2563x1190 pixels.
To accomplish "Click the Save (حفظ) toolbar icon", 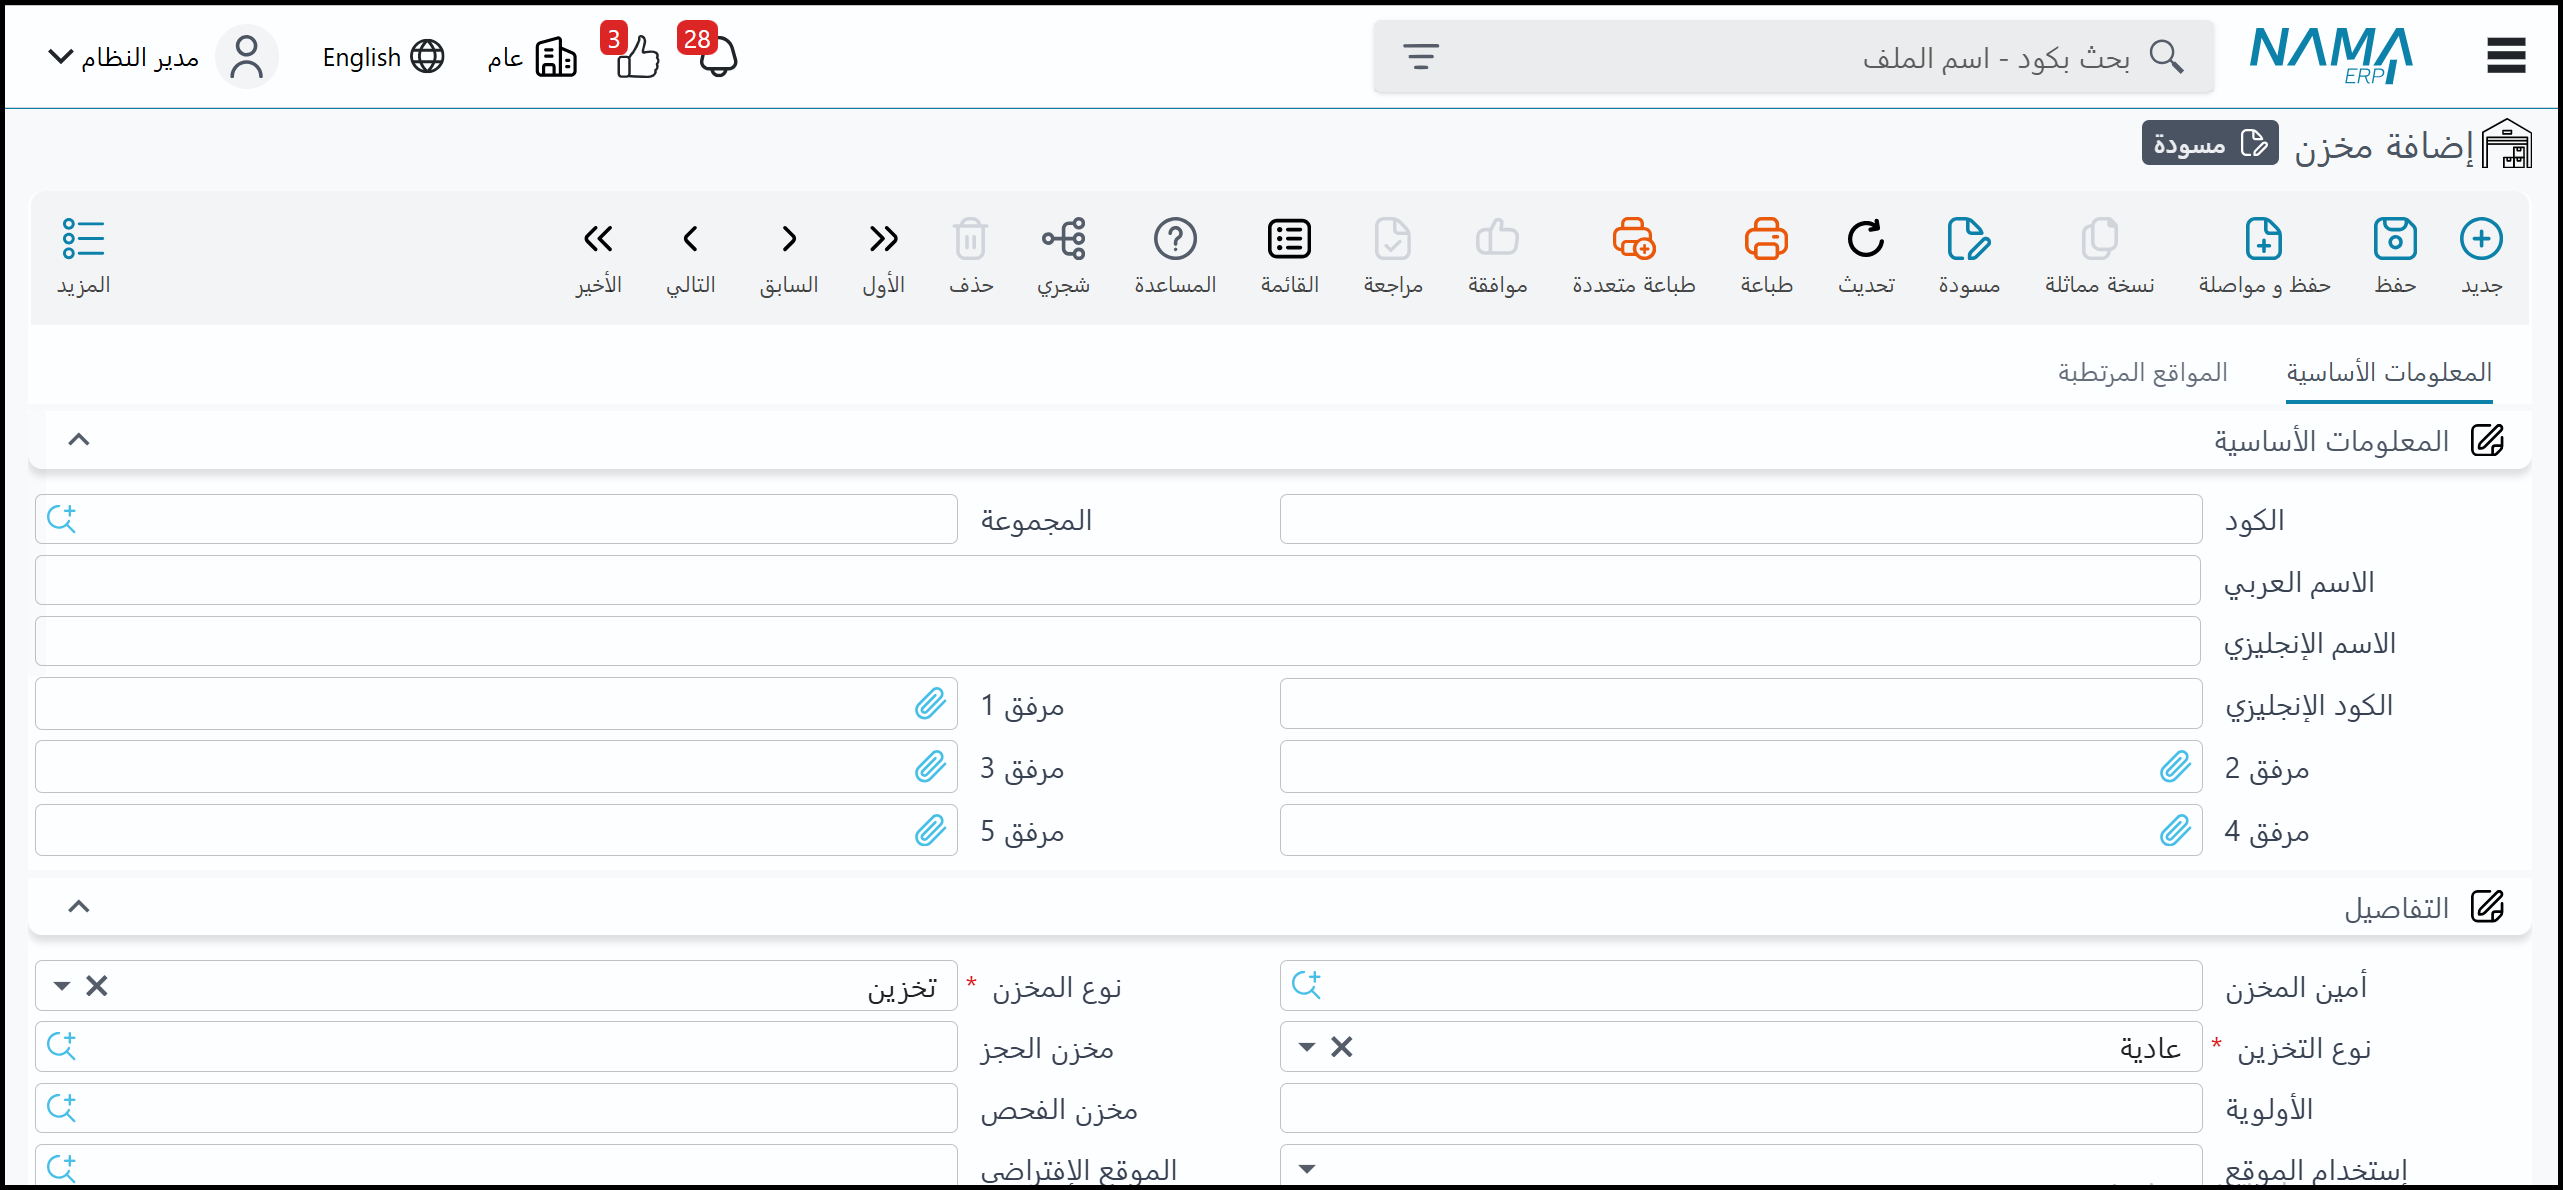I will pyautogui.click(x=2394, y=240).
